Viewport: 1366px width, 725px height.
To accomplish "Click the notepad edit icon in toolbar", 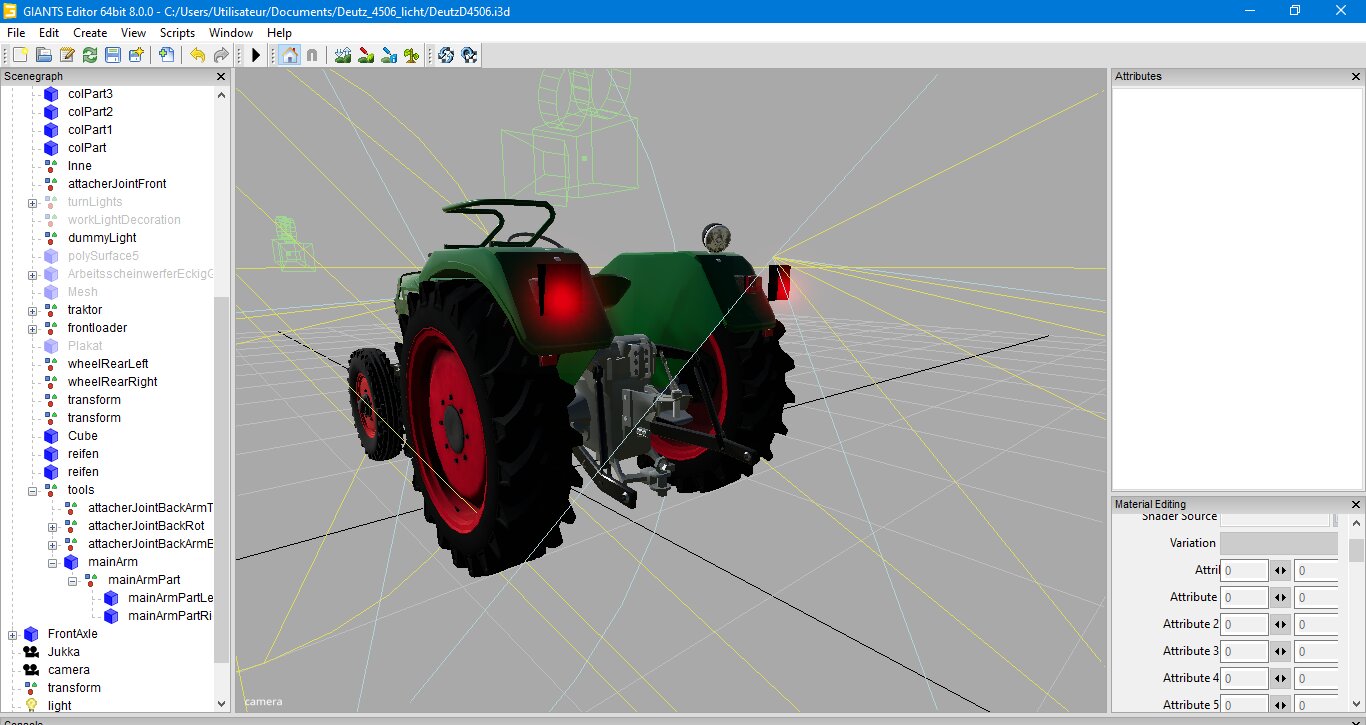I will 67,55.
